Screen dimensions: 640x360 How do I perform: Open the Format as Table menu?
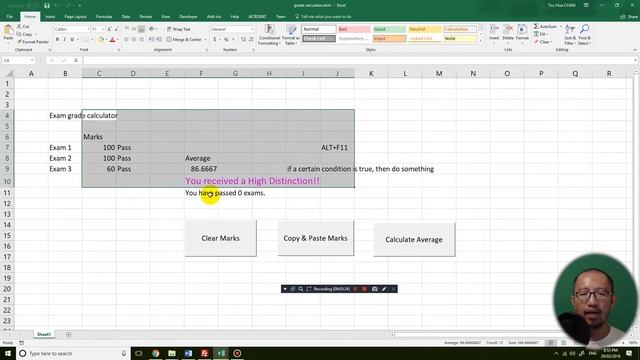[x=291, y=35]
